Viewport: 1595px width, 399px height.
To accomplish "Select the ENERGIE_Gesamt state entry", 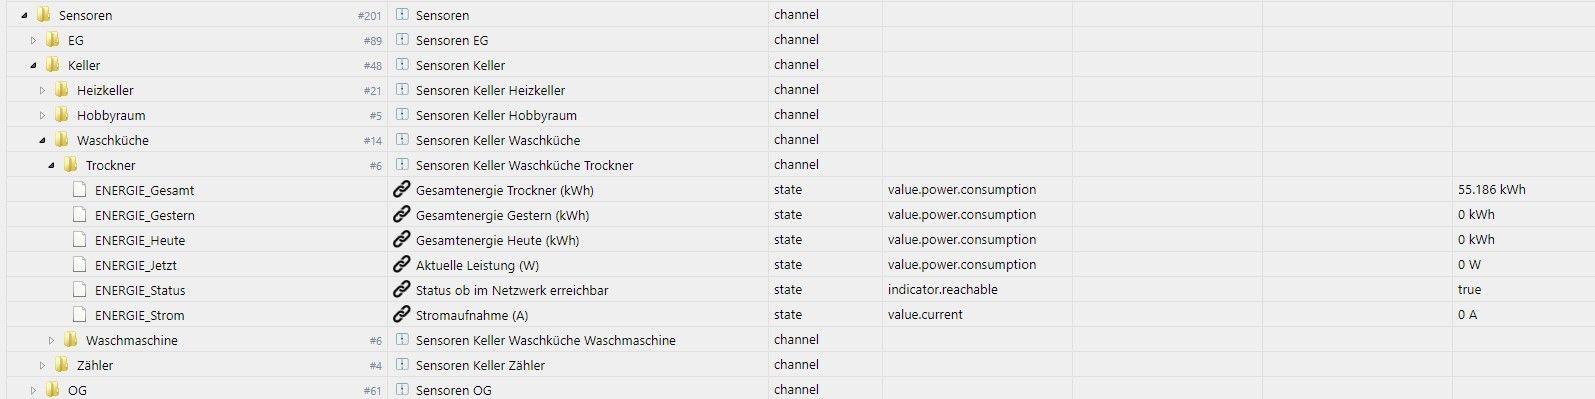I will pyautogui.click(x=145, y=190).
